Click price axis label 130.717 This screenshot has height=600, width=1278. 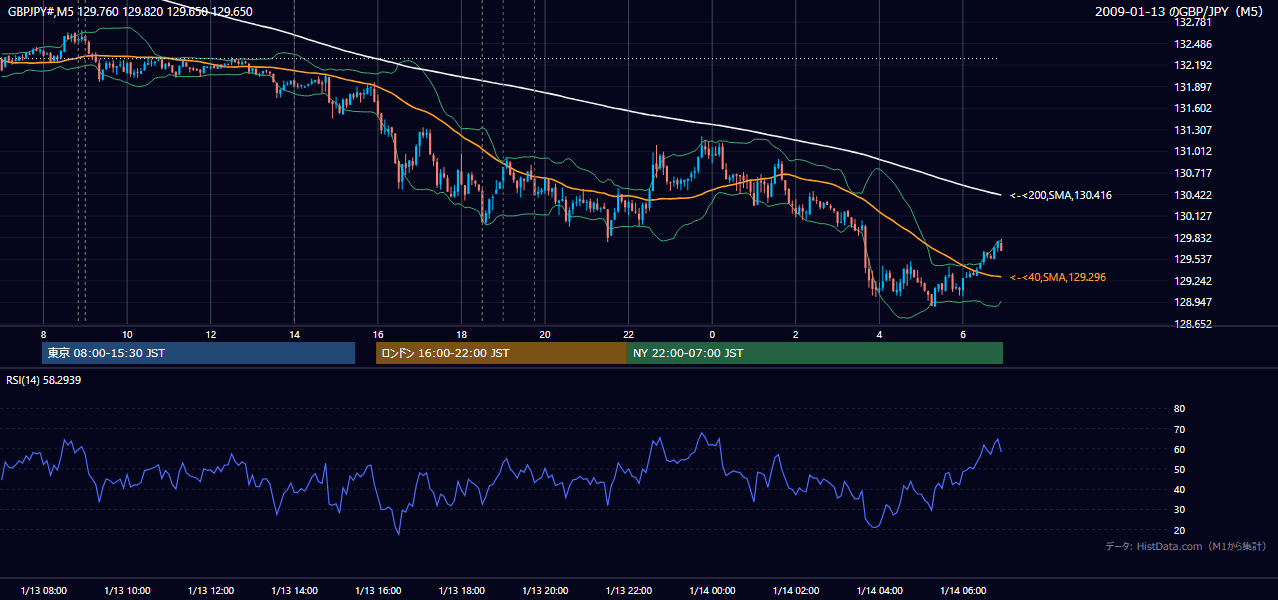1192,173
